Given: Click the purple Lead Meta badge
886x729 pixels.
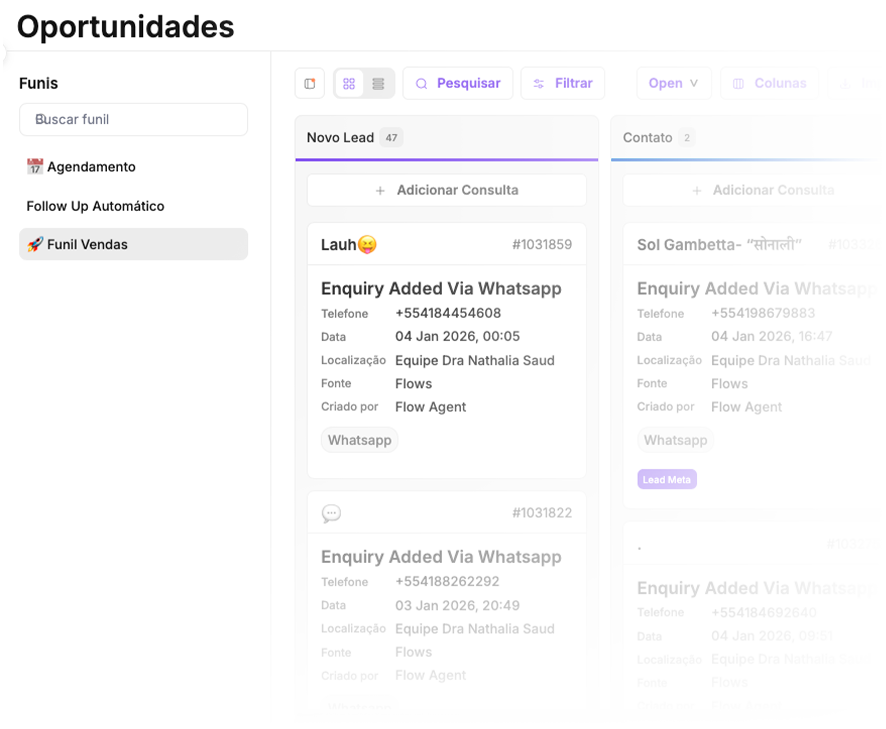Looking at the screenshot, I should pyautogui.click(x=667, y=480).
